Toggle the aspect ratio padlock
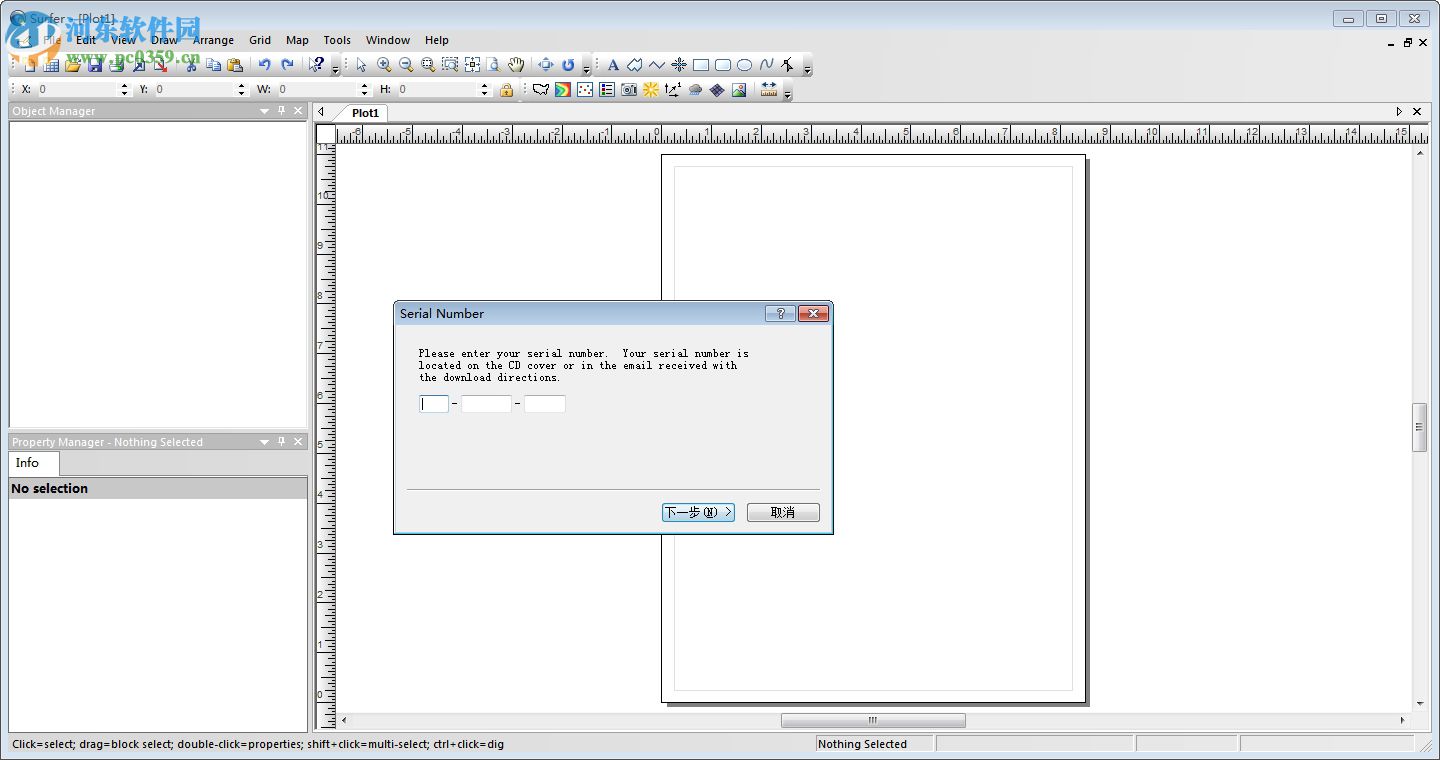 [507, 90]
